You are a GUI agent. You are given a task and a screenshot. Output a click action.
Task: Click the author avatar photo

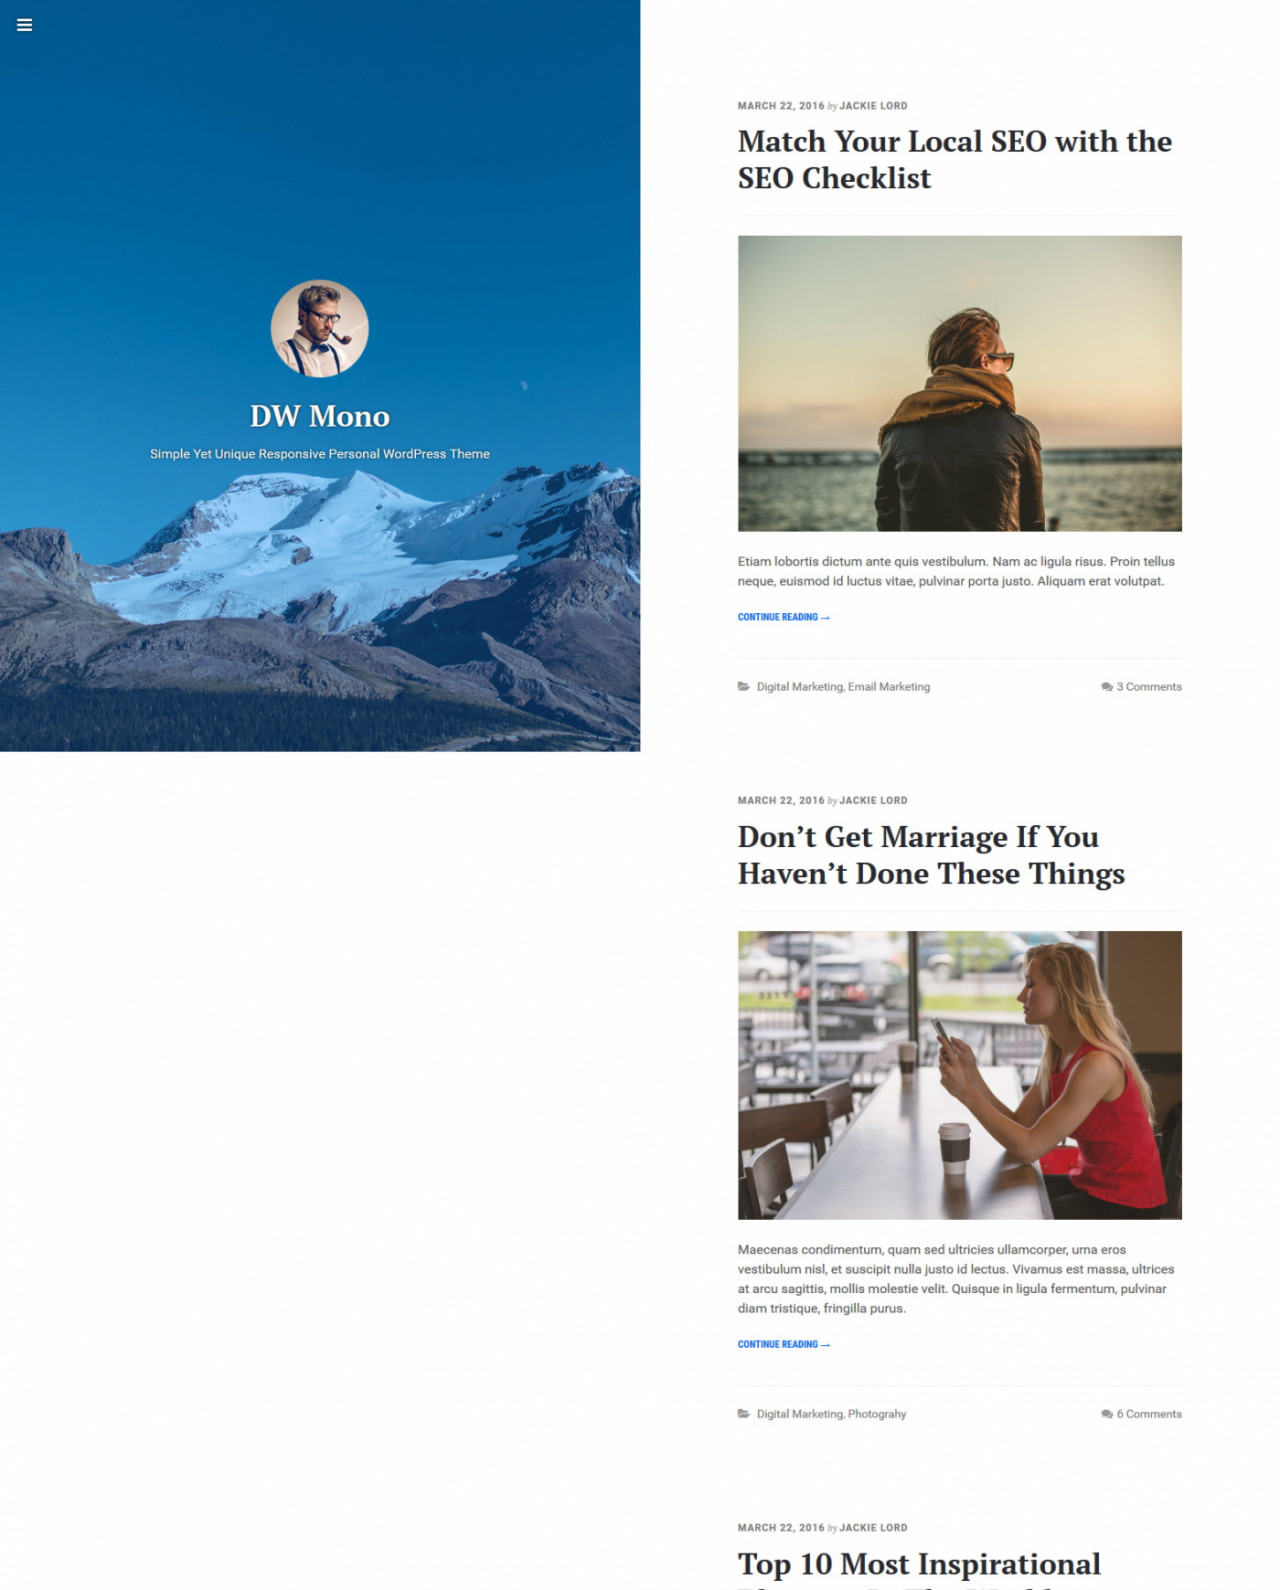(320, 328)
